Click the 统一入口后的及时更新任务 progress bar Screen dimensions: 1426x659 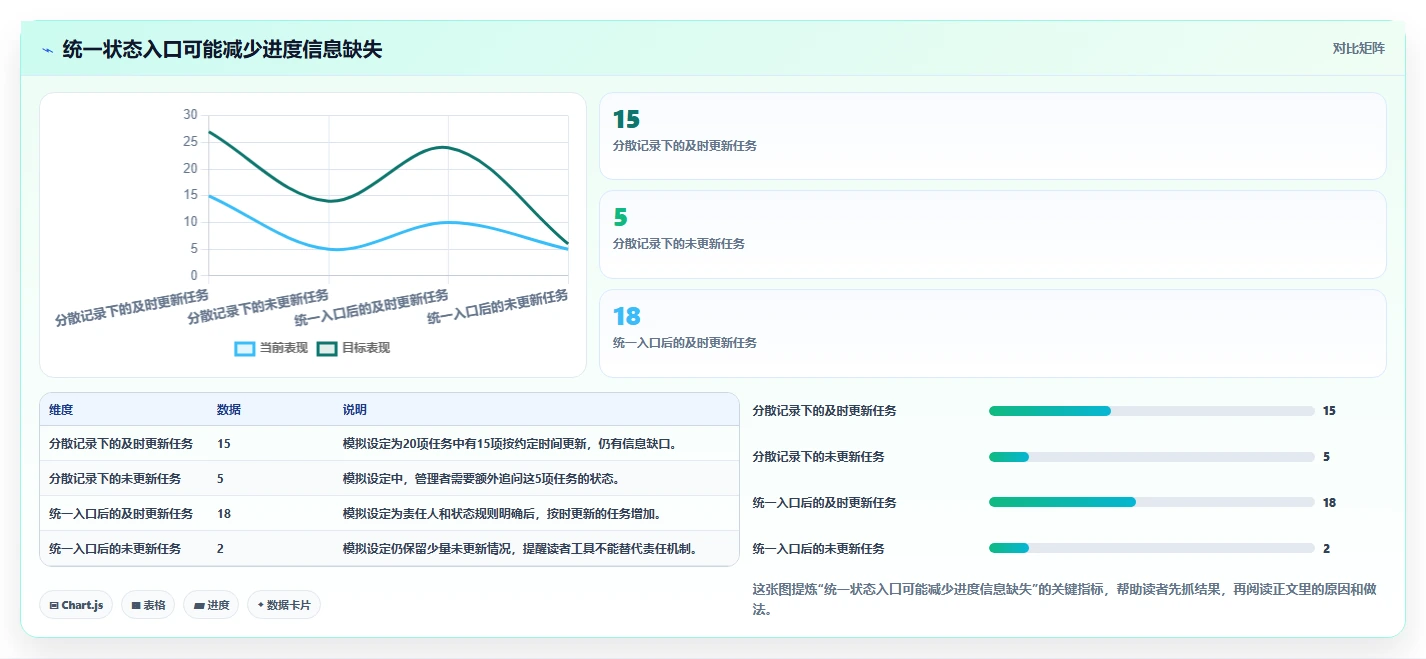tap(1151, 503)
